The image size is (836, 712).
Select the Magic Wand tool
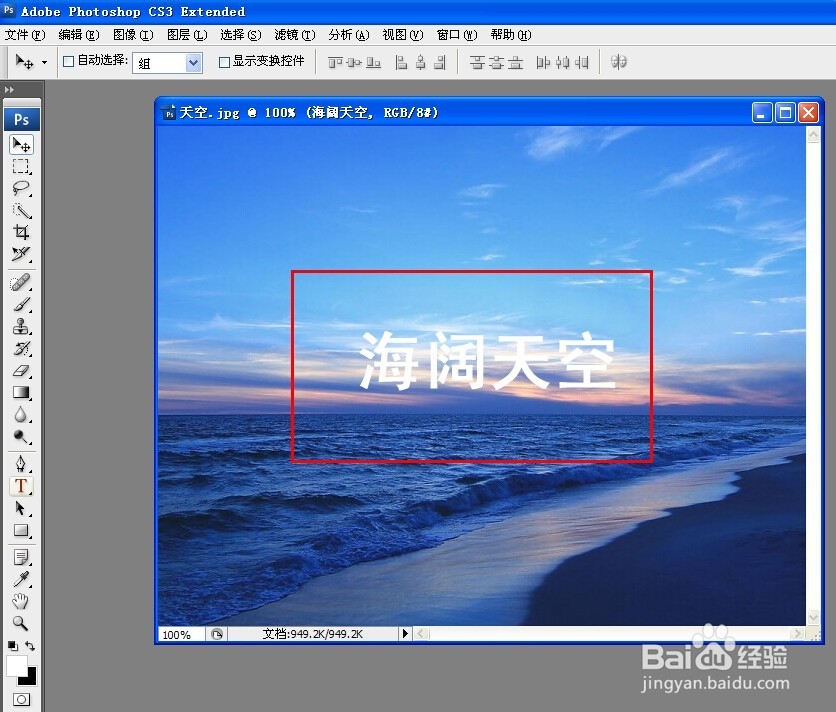coord(21,211)
